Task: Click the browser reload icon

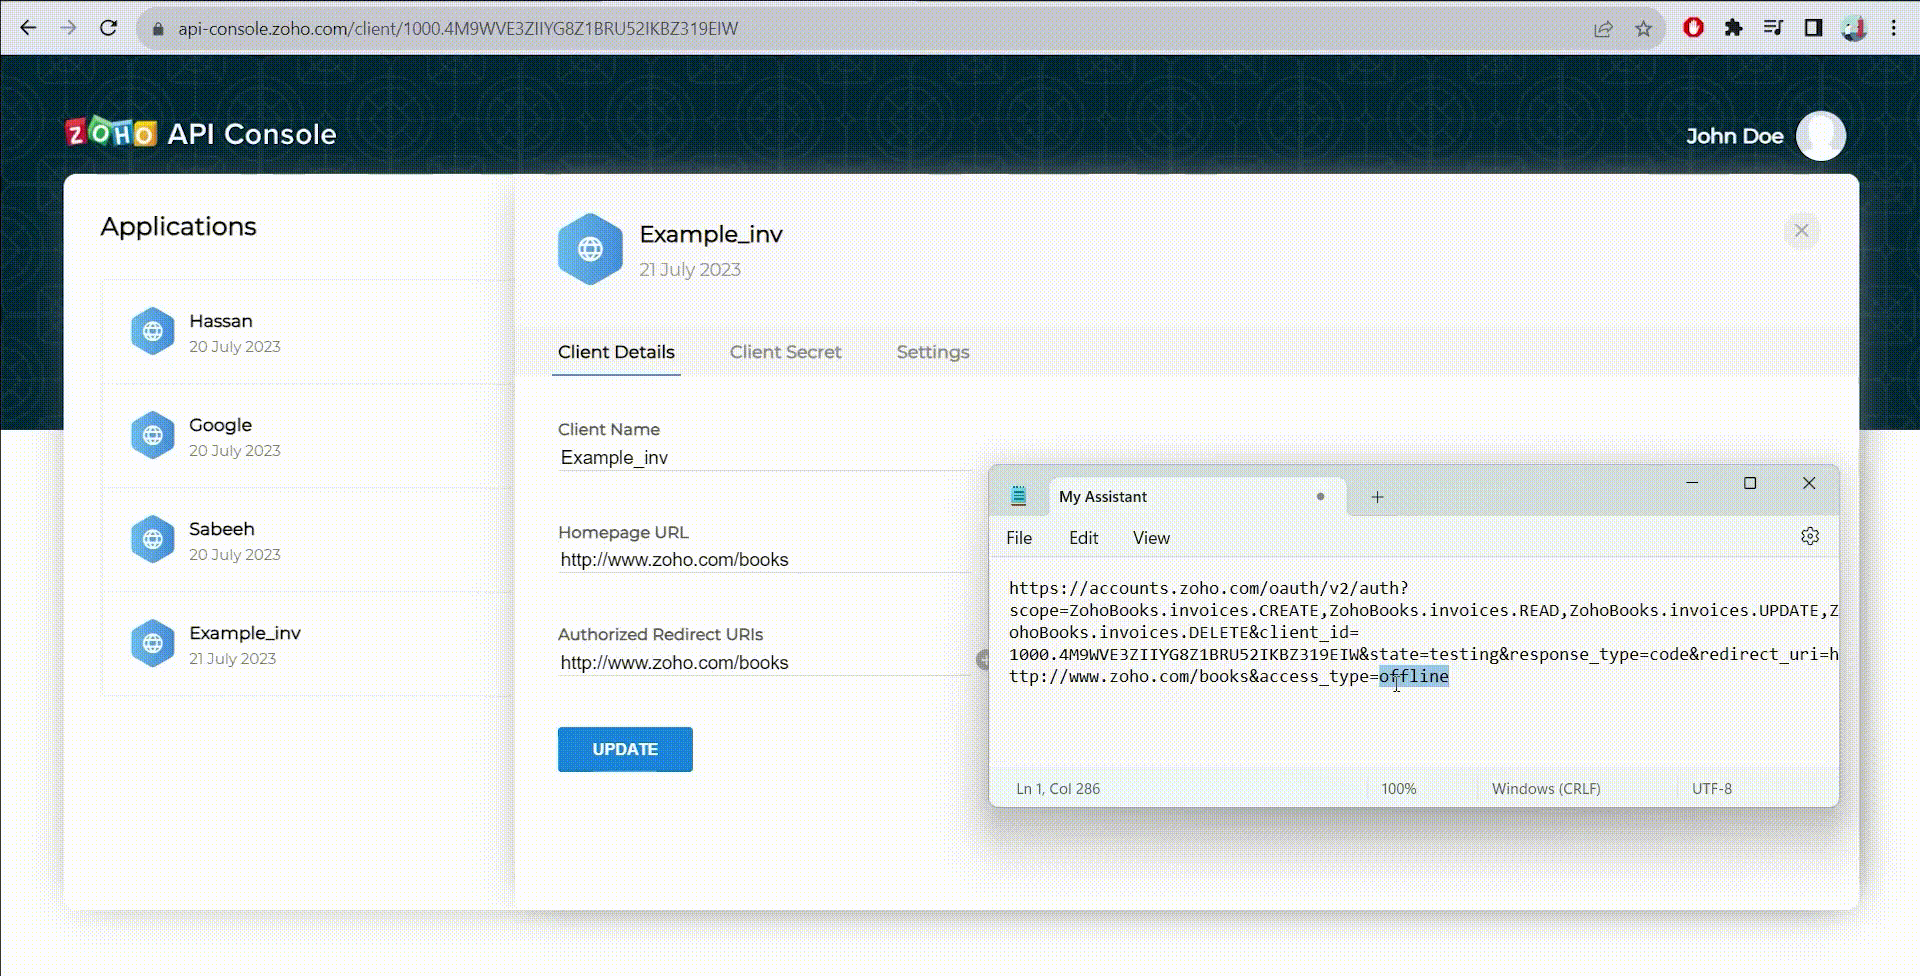Action: [x=108, y=28]
